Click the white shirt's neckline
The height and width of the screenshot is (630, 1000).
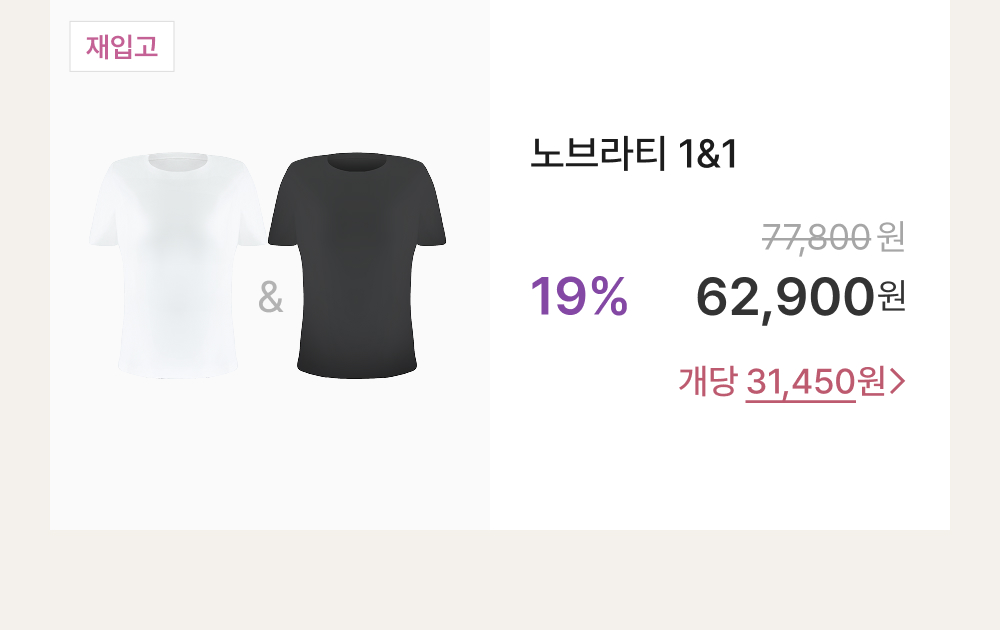178,161
